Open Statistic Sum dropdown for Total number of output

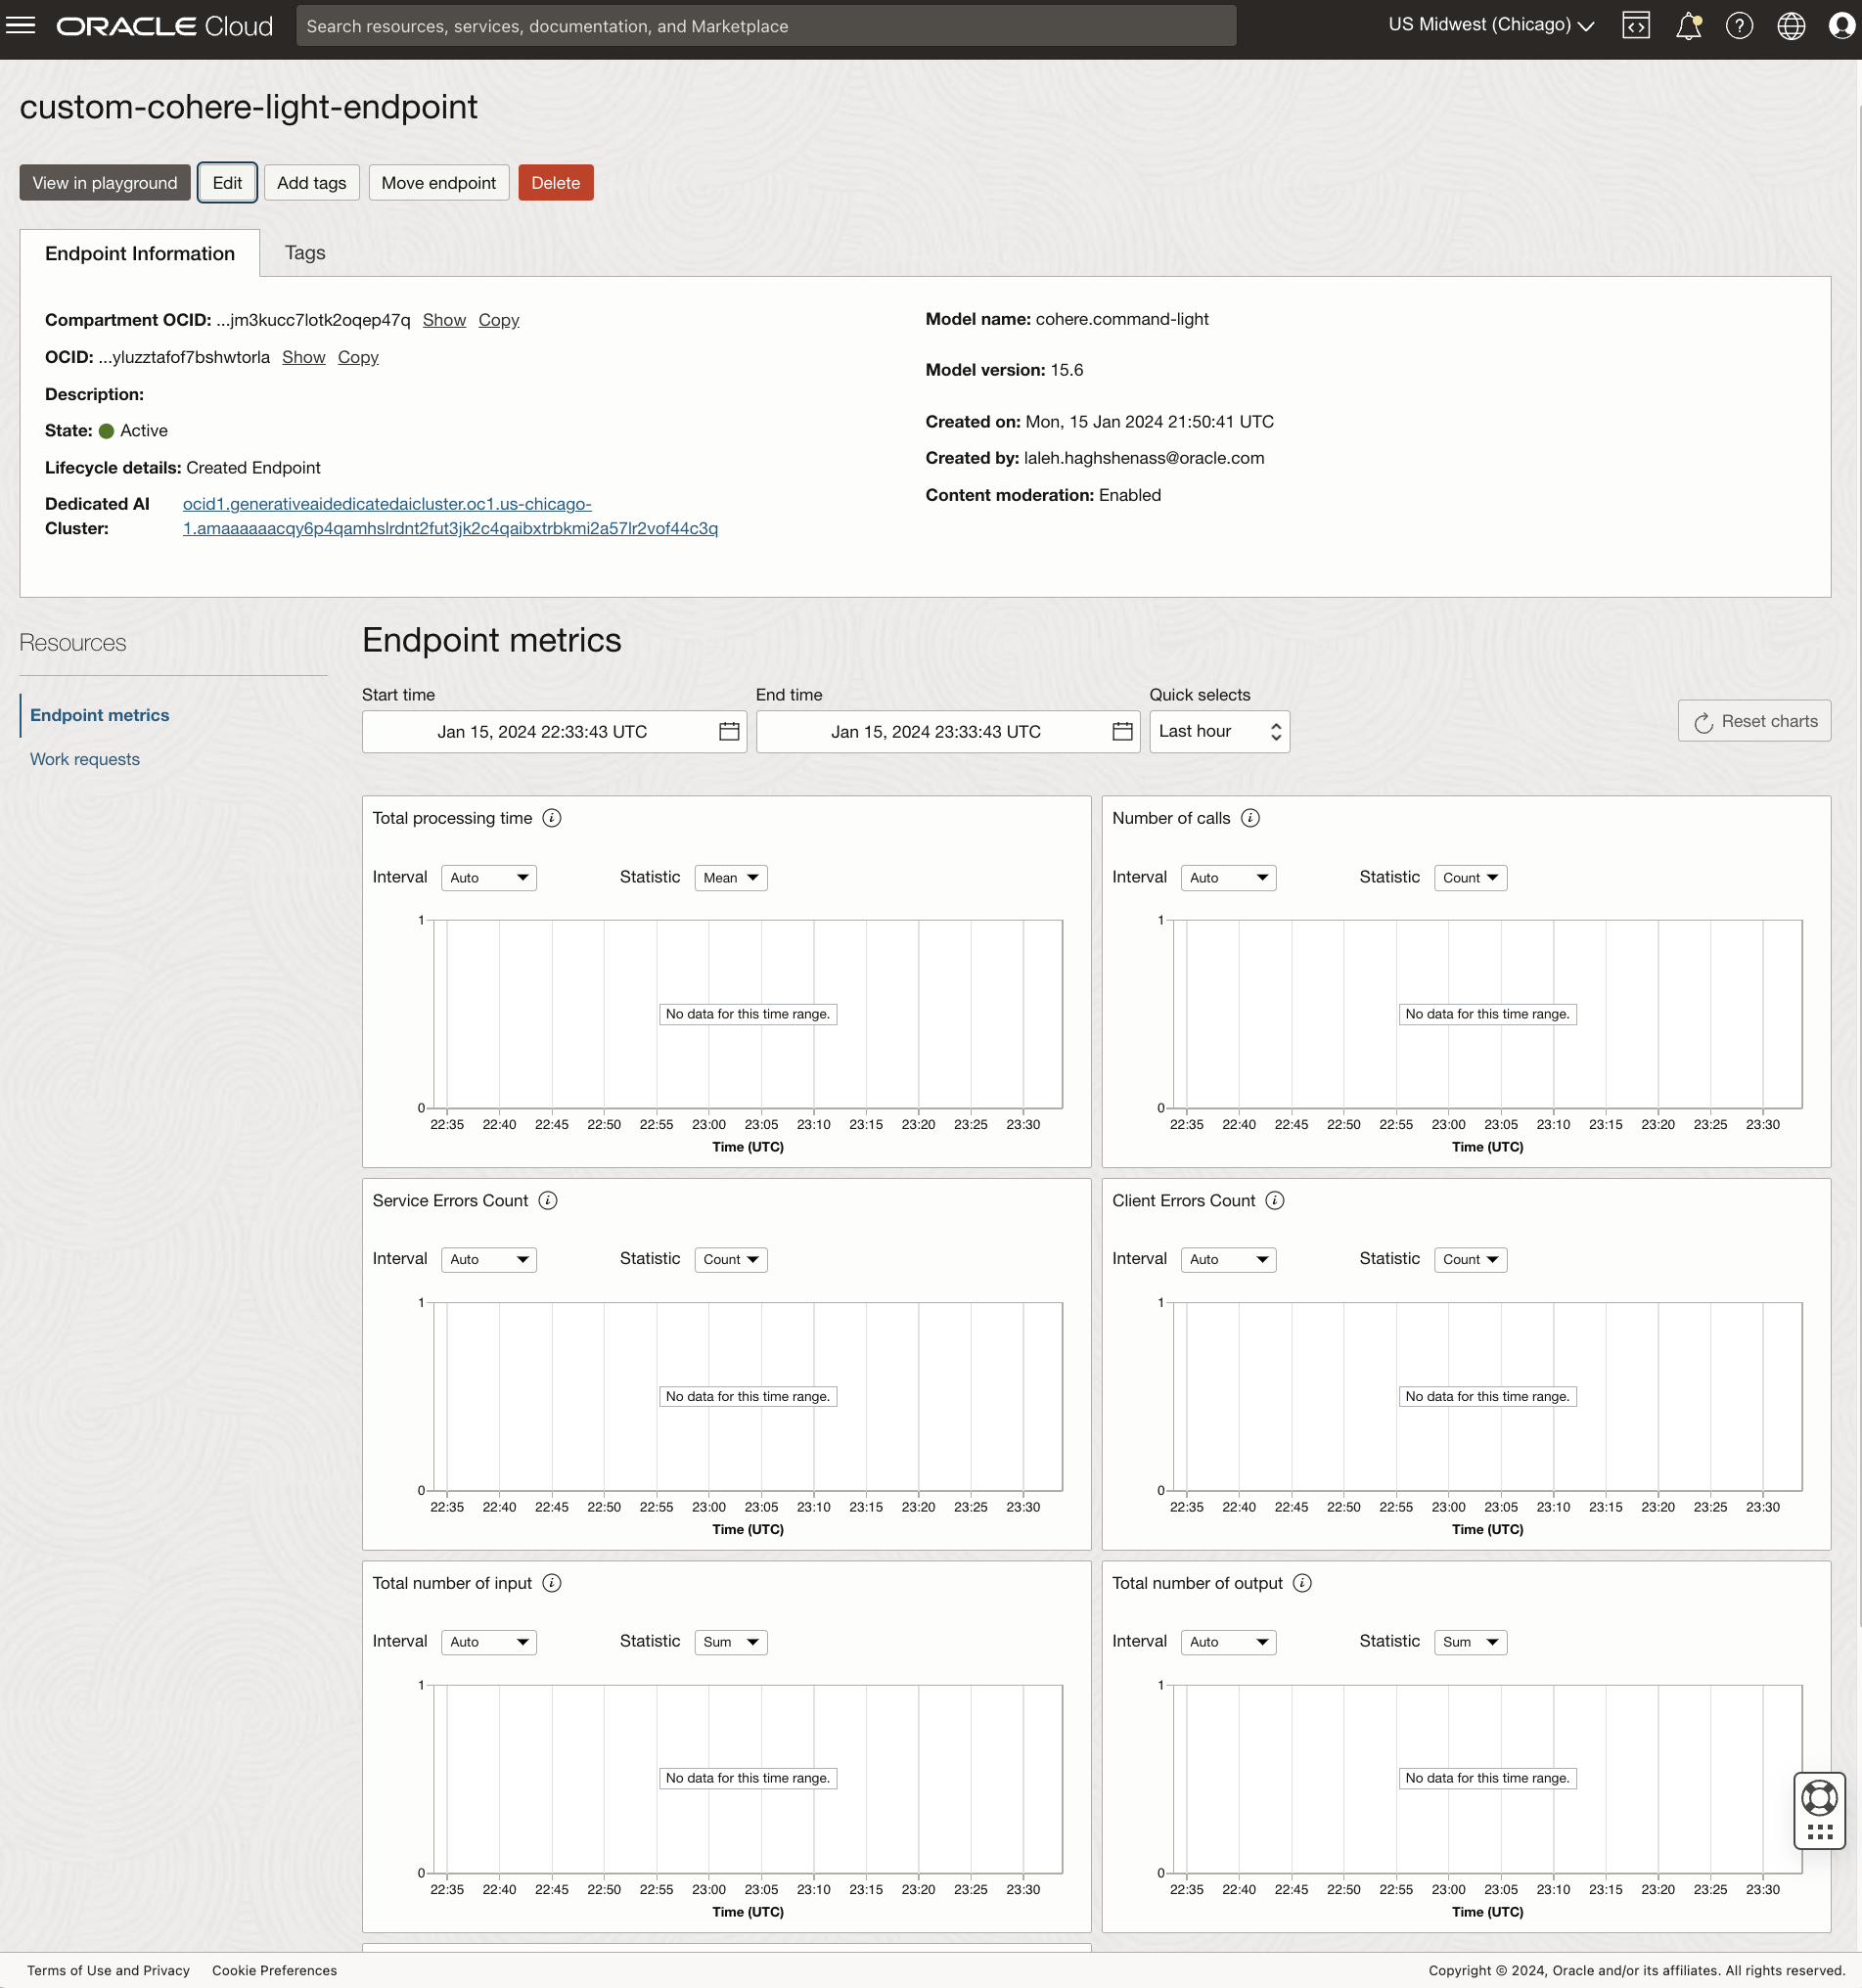[1471, 1642]
